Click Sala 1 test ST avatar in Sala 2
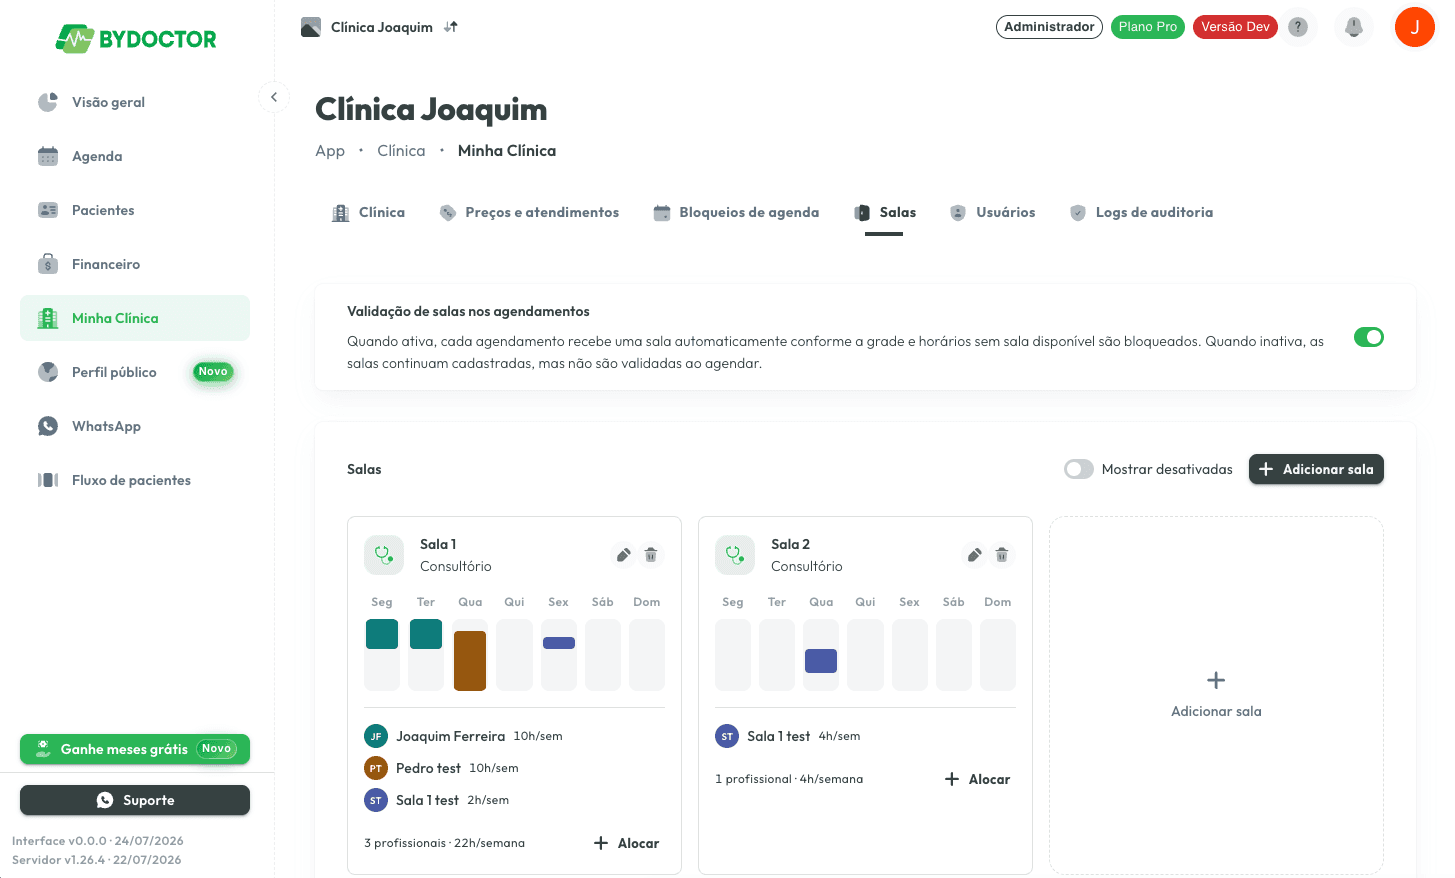The width and height of the screenshot is (1455, 878). [x=727, y=736]
